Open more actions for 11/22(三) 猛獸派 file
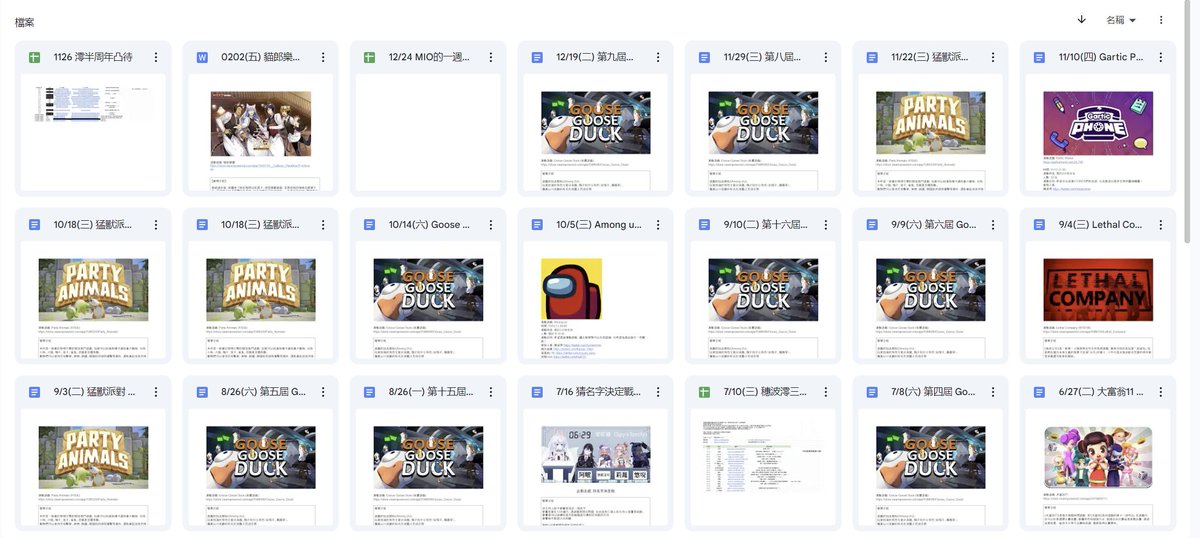The height and width of the screenshot is (538, 1200). click(993, 58)
